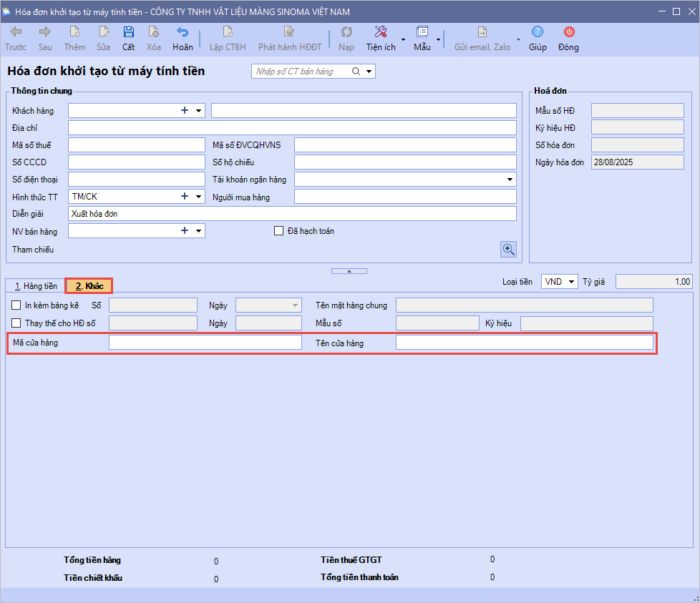Switch to the Hàng tiền tab
This screenshot has width=700, height=603.
[x=35, y=286]
